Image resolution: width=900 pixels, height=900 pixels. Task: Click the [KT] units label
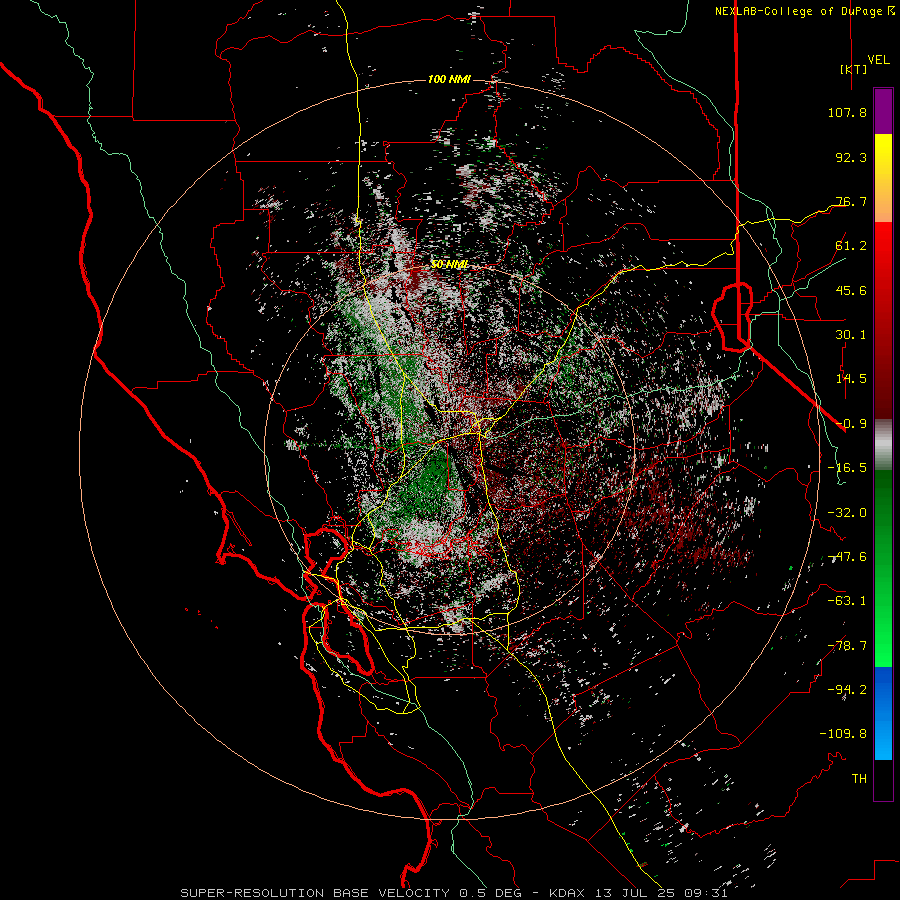[853, 69]
